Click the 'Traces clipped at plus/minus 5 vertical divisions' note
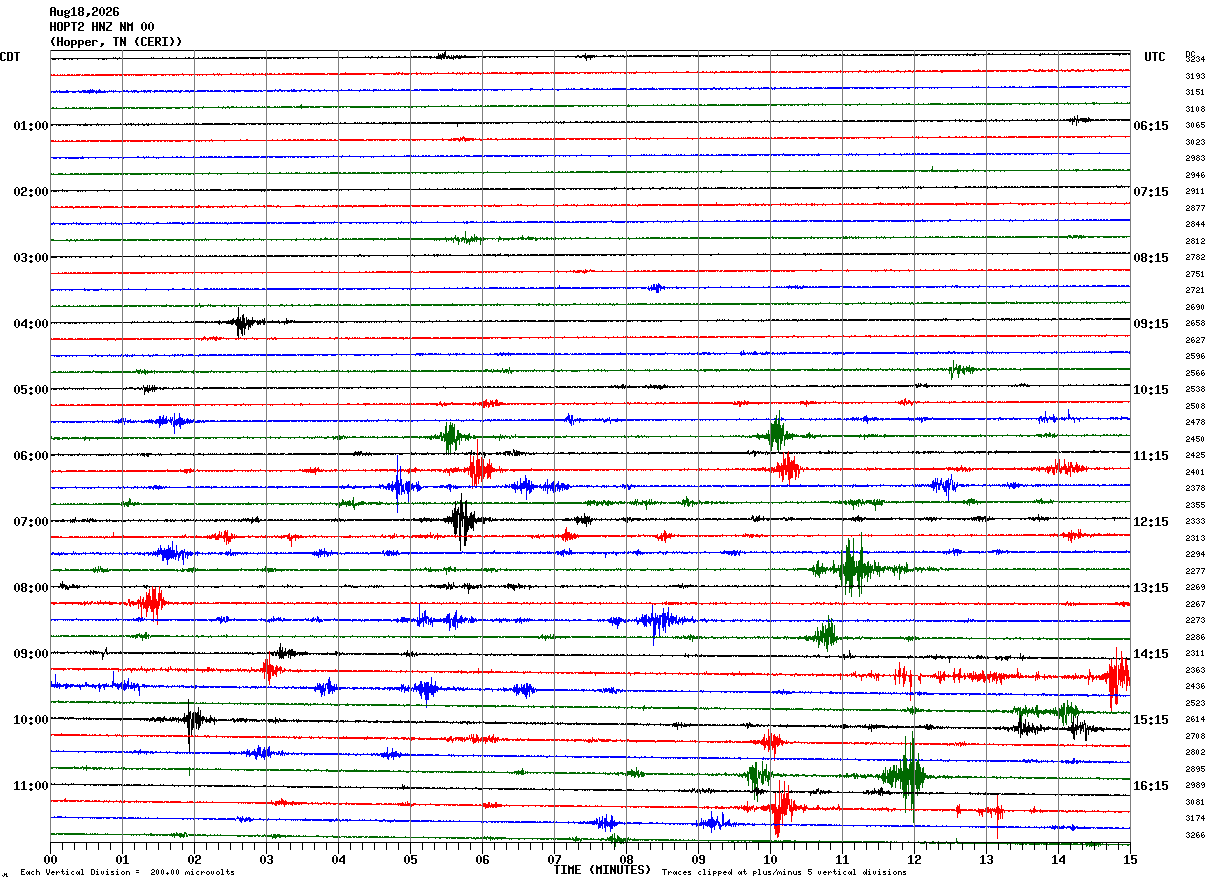 [784, 873]
